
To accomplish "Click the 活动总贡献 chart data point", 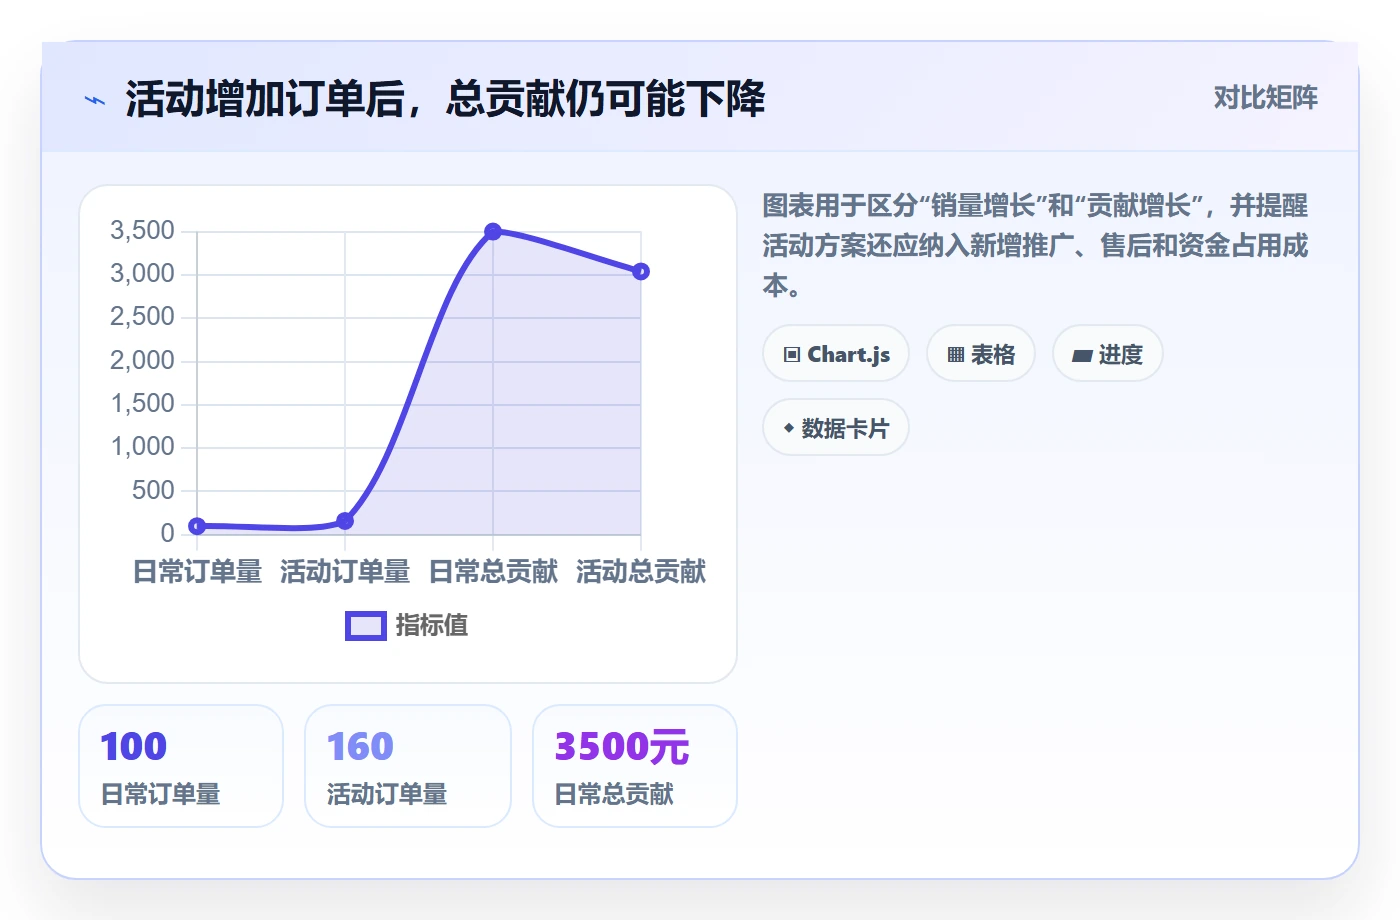I will [x=641, y=271].
